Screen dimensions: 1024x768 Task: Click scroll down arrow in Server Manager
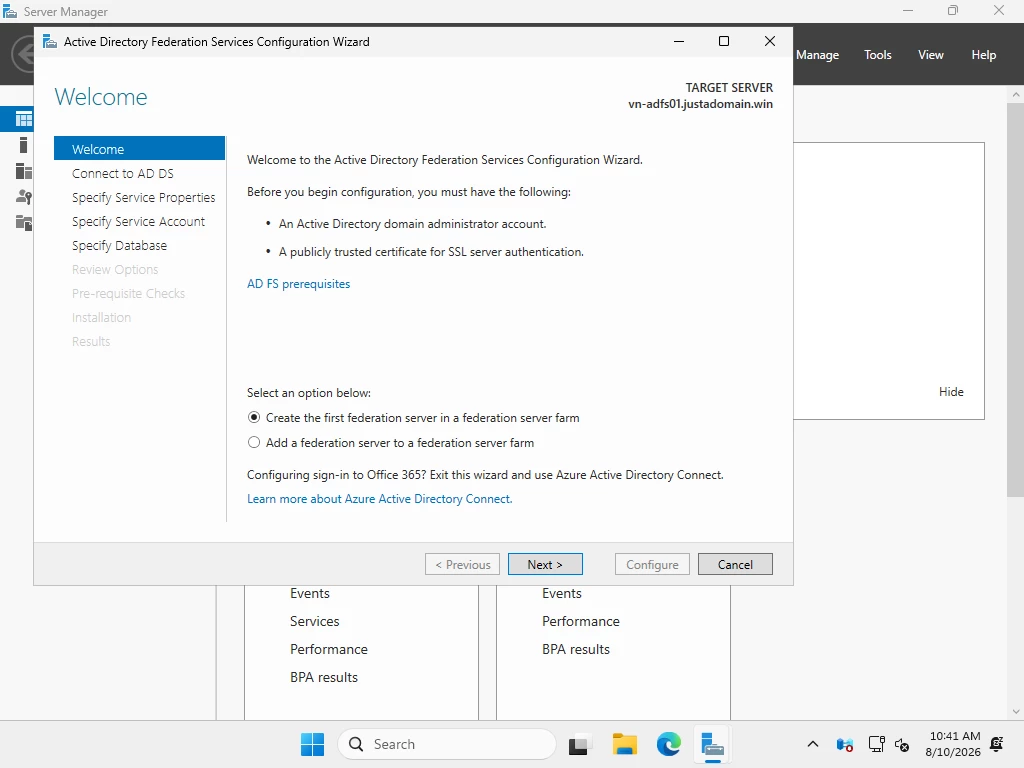tap(1016, 712)
